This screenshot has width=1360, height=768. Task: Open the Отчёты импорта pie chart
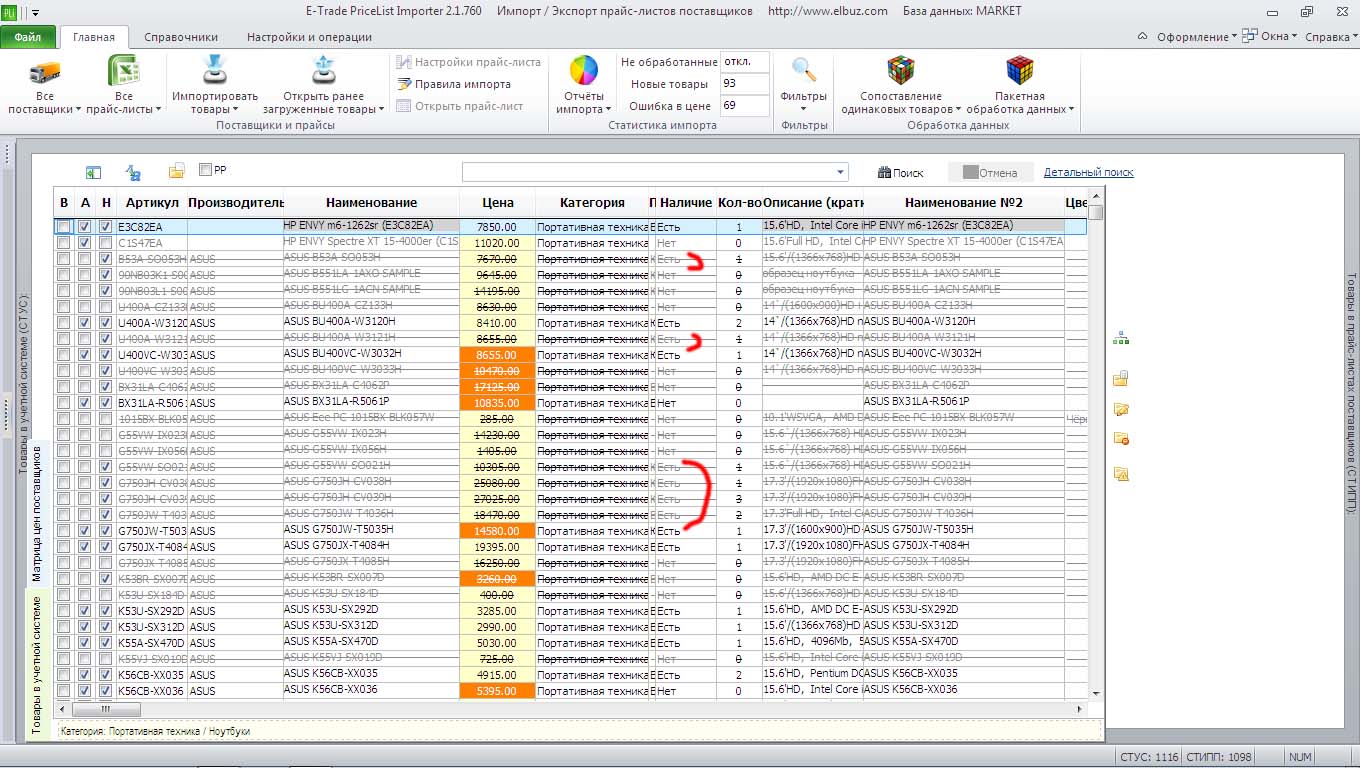[x=583, y=71]
